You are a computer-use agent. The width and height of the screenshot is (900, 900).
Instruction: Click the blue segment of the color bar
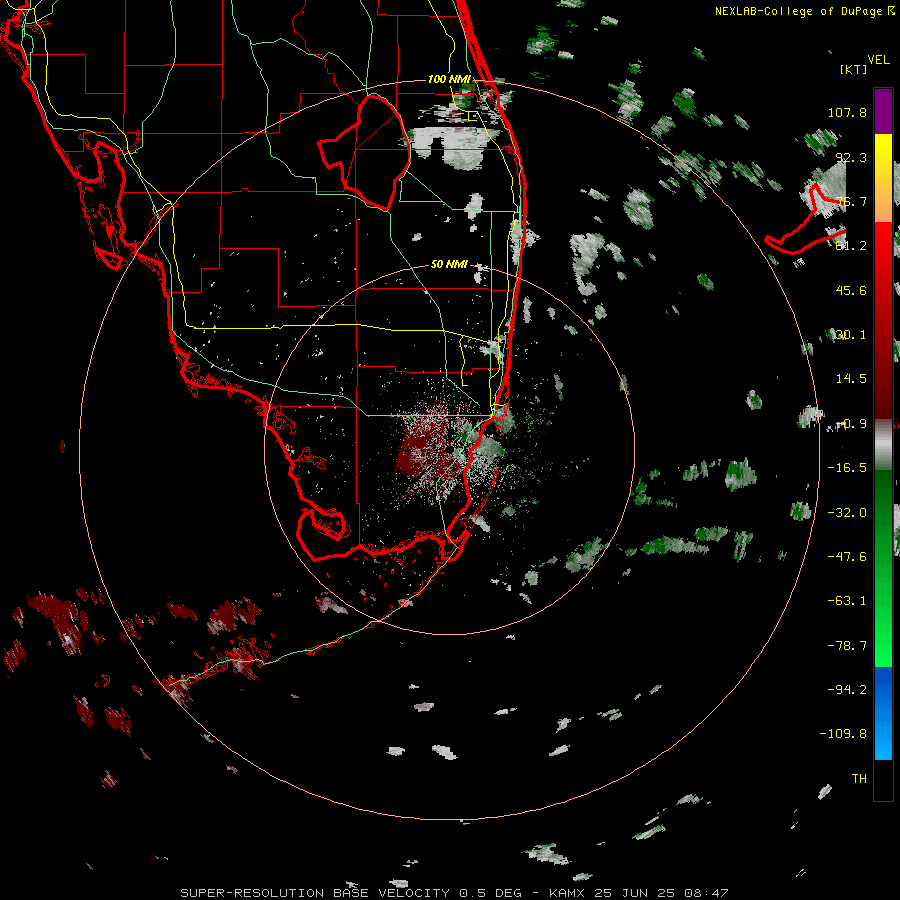point(883,713)
